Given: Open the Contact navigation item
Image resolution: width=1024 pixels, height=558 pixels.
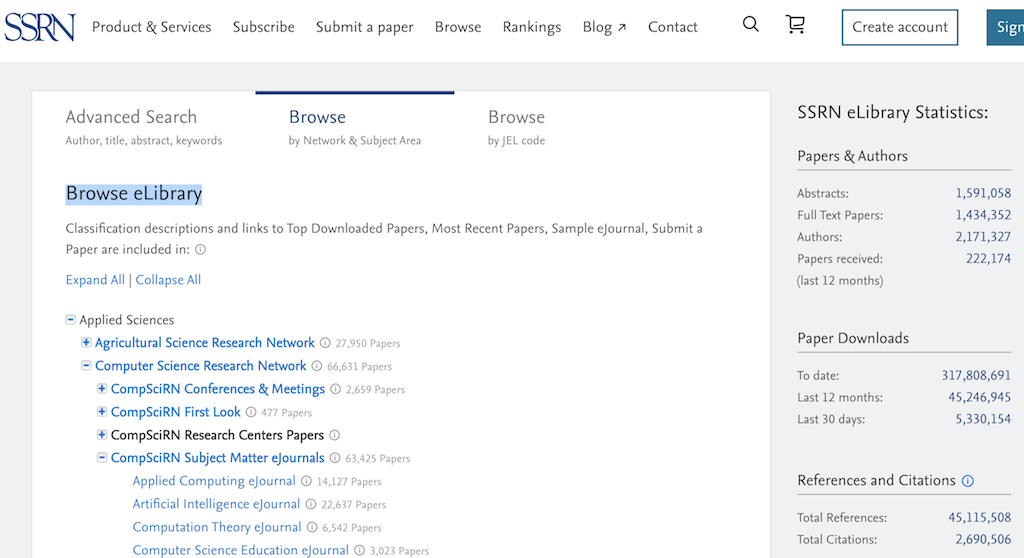Looking at the screenshot, I should click(x=673, y=27).
